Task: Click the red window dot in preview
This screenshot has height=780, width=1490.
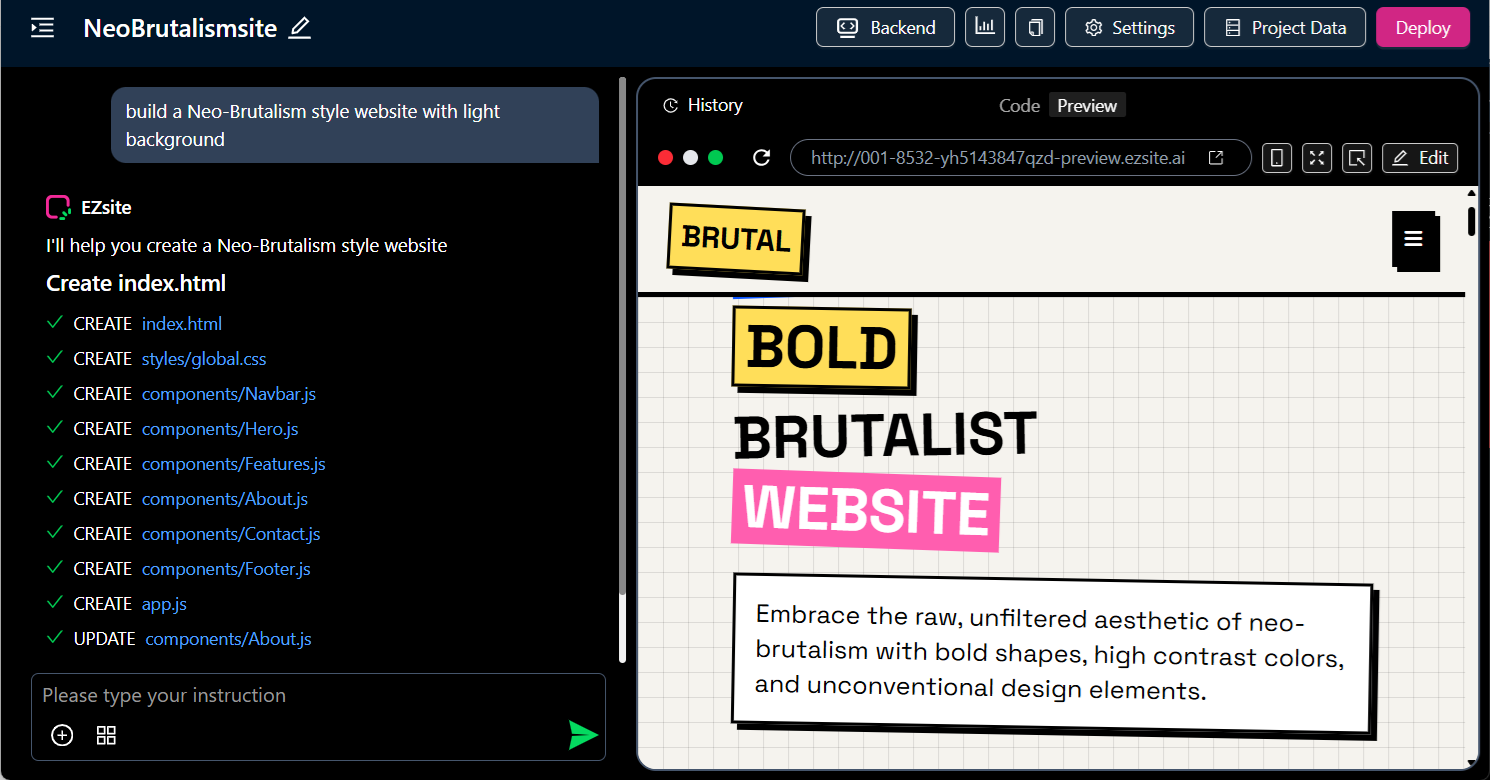Action: [x=666, y=158]
